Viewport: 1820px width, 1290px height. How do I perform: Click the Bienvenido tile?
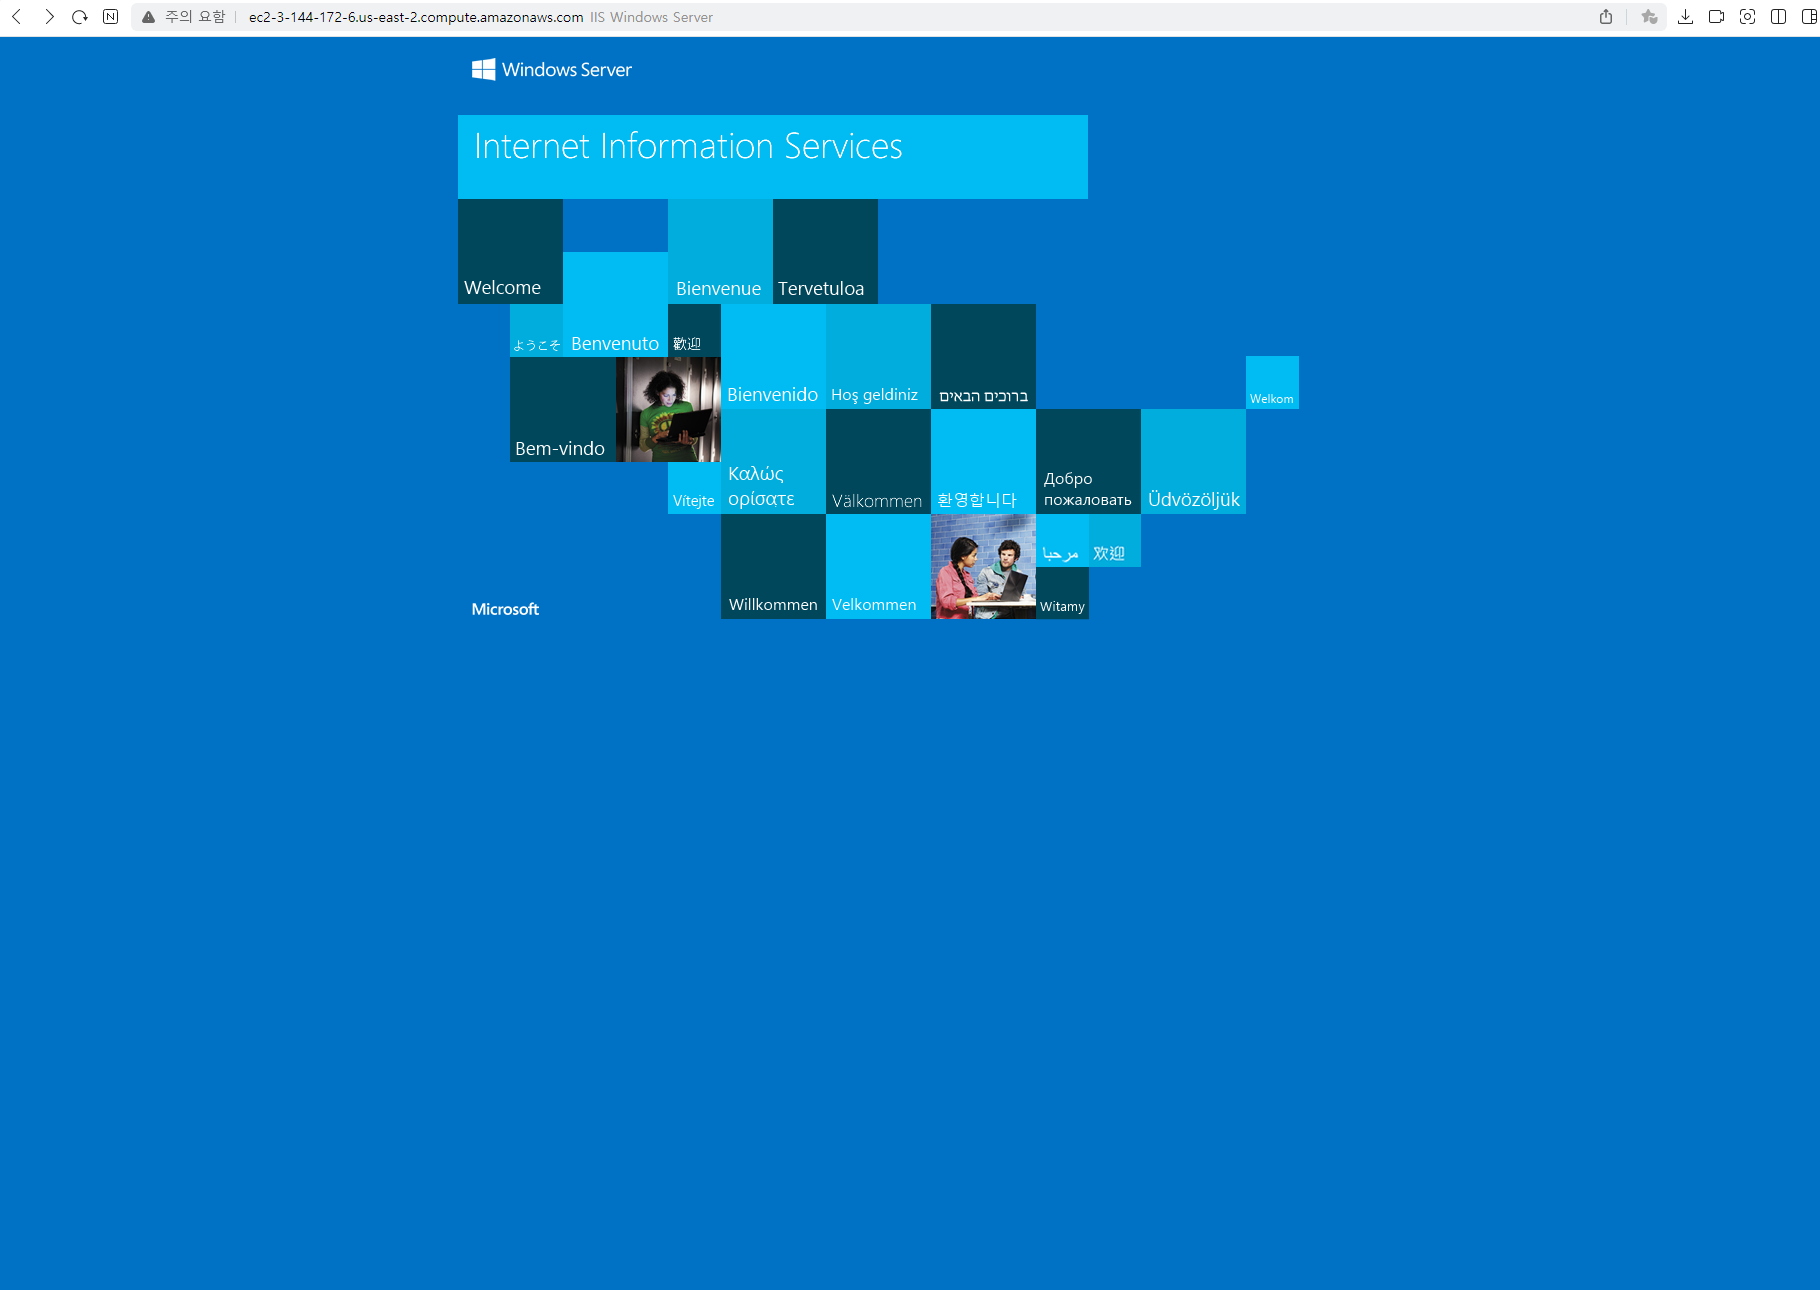click(773, 356)
